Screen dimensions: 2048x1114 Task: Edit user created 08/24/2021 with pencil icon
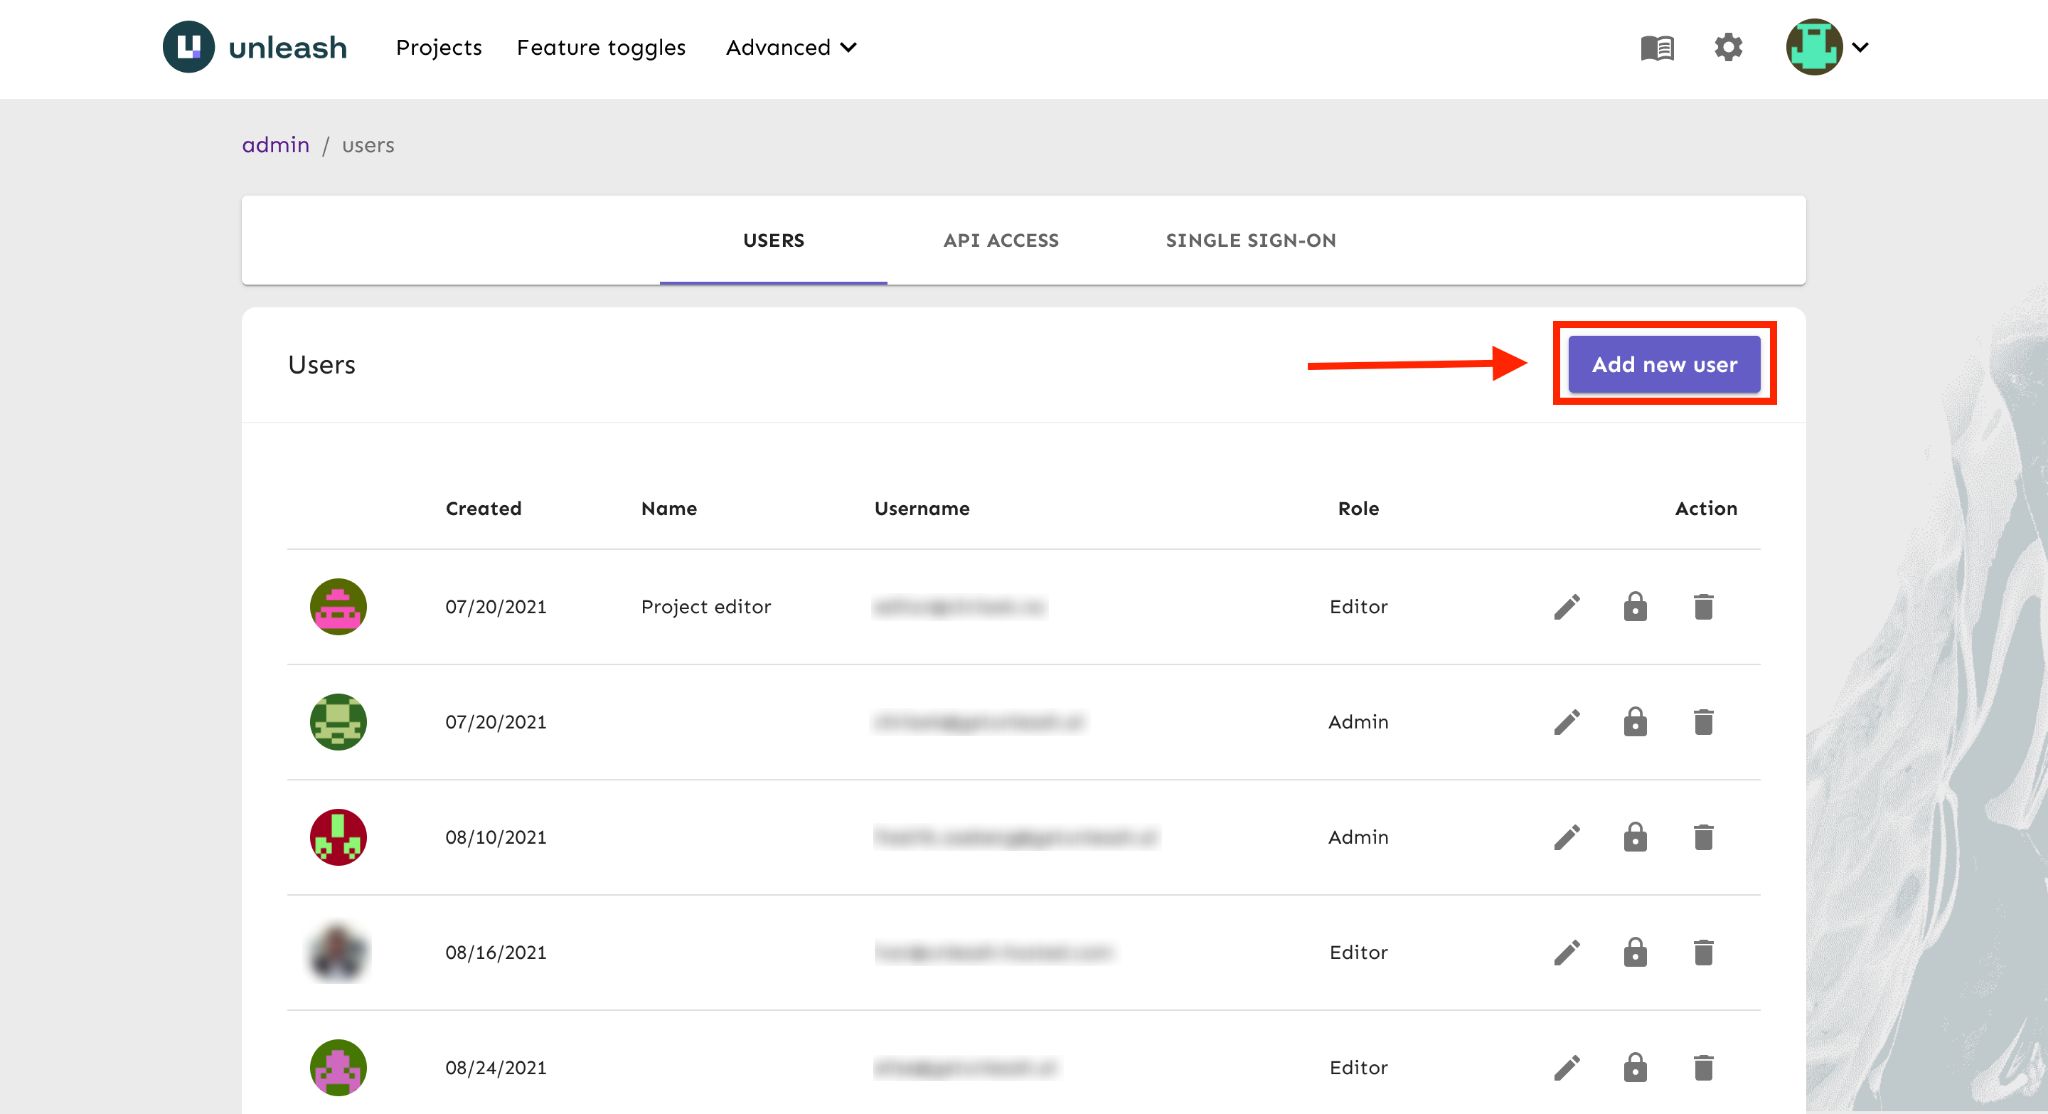(x=1567, y=1068)
